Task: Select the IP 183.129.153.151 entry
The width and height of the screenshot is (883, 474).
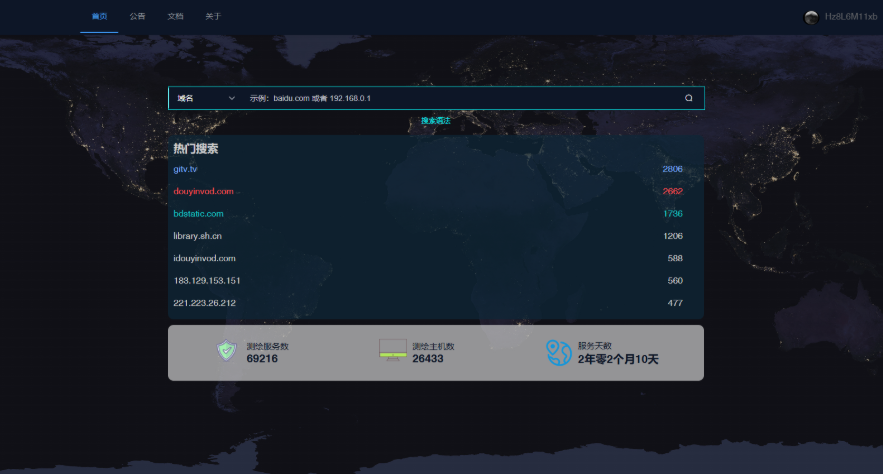Action: tap(207, 280)
